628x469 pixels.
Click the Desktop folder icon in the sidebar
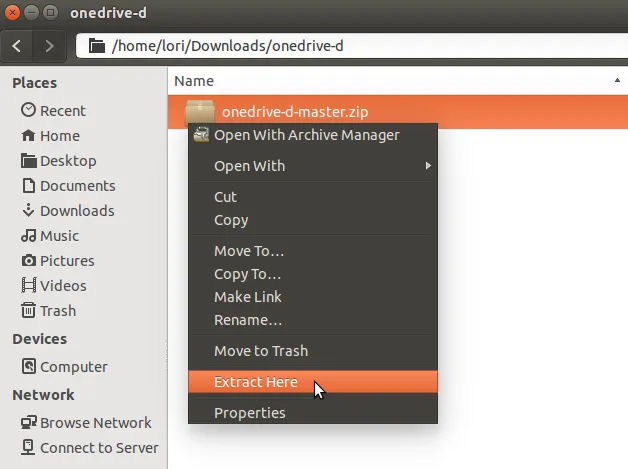pyautogui.click(x=28, y=161)
